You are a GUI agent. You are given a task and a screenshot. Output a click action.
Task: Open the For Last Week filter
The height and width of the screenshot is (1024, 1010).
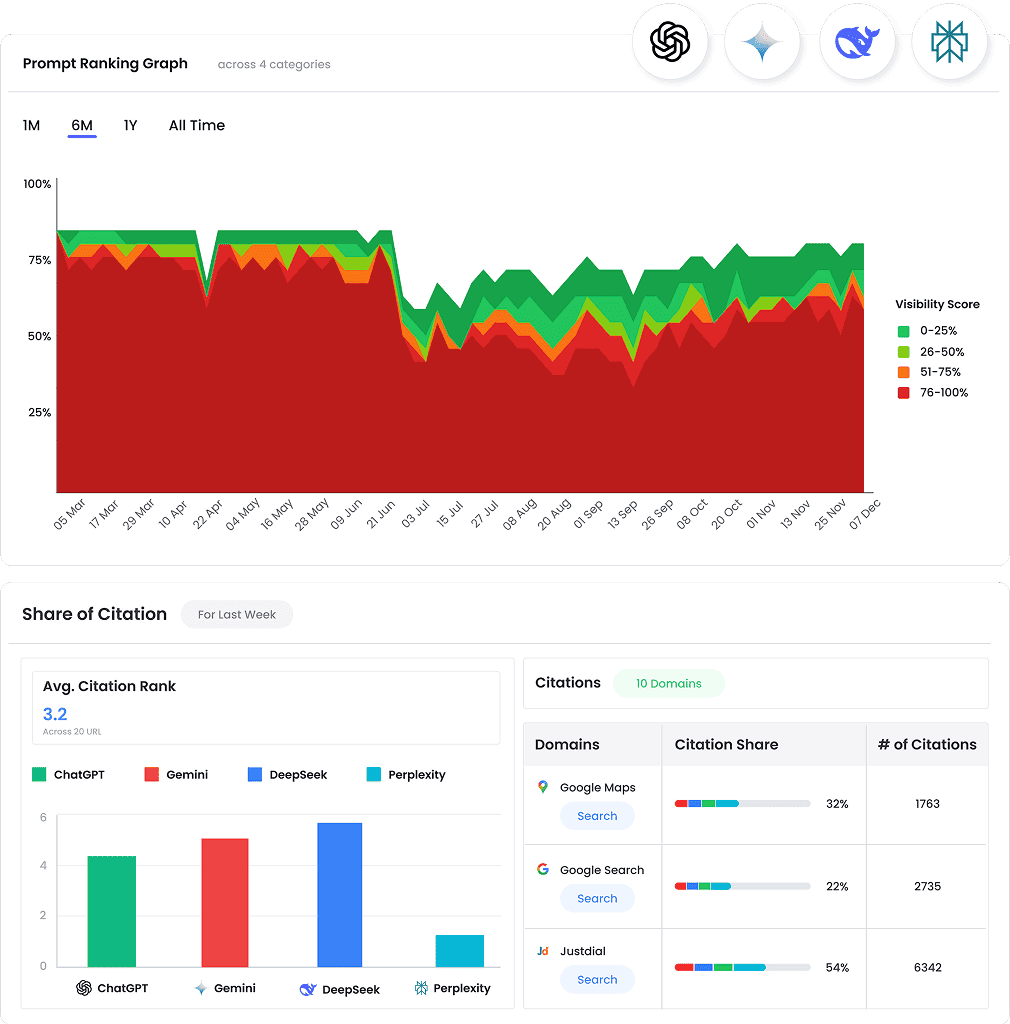pos(236,614)
